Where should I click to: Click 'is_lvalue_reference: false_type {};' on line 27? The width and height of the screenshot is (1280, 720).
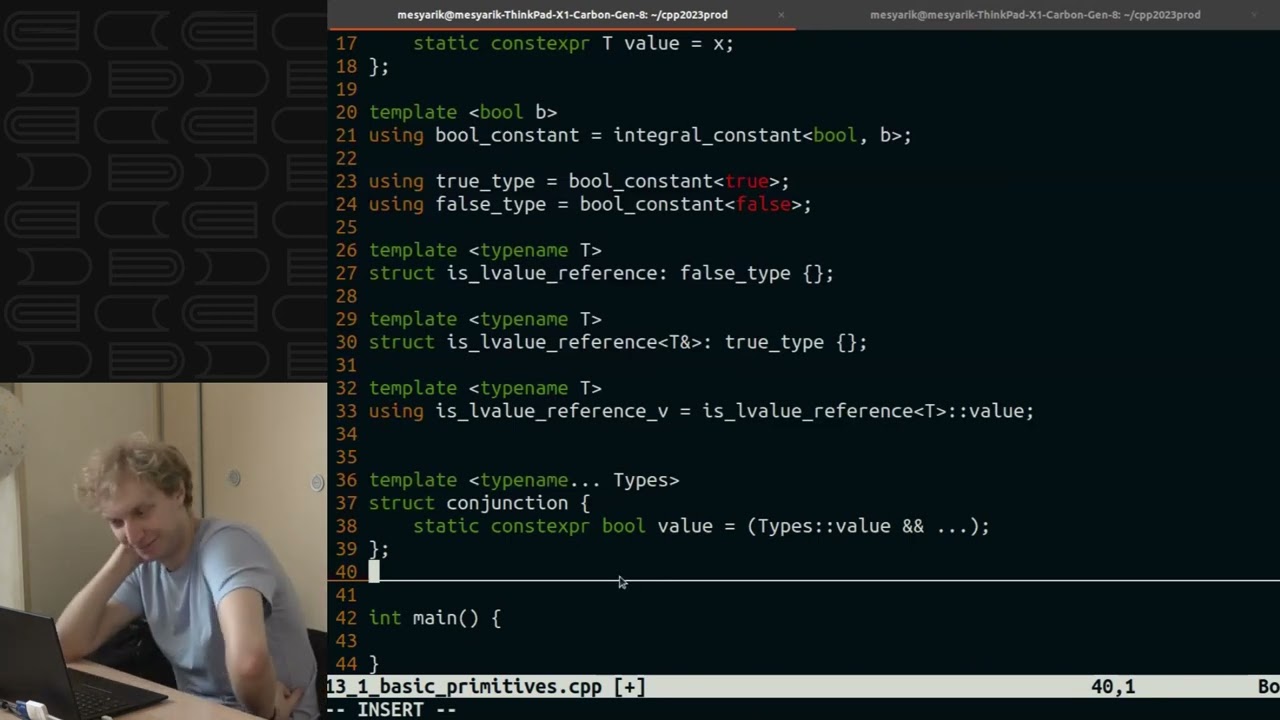[640, 273]
